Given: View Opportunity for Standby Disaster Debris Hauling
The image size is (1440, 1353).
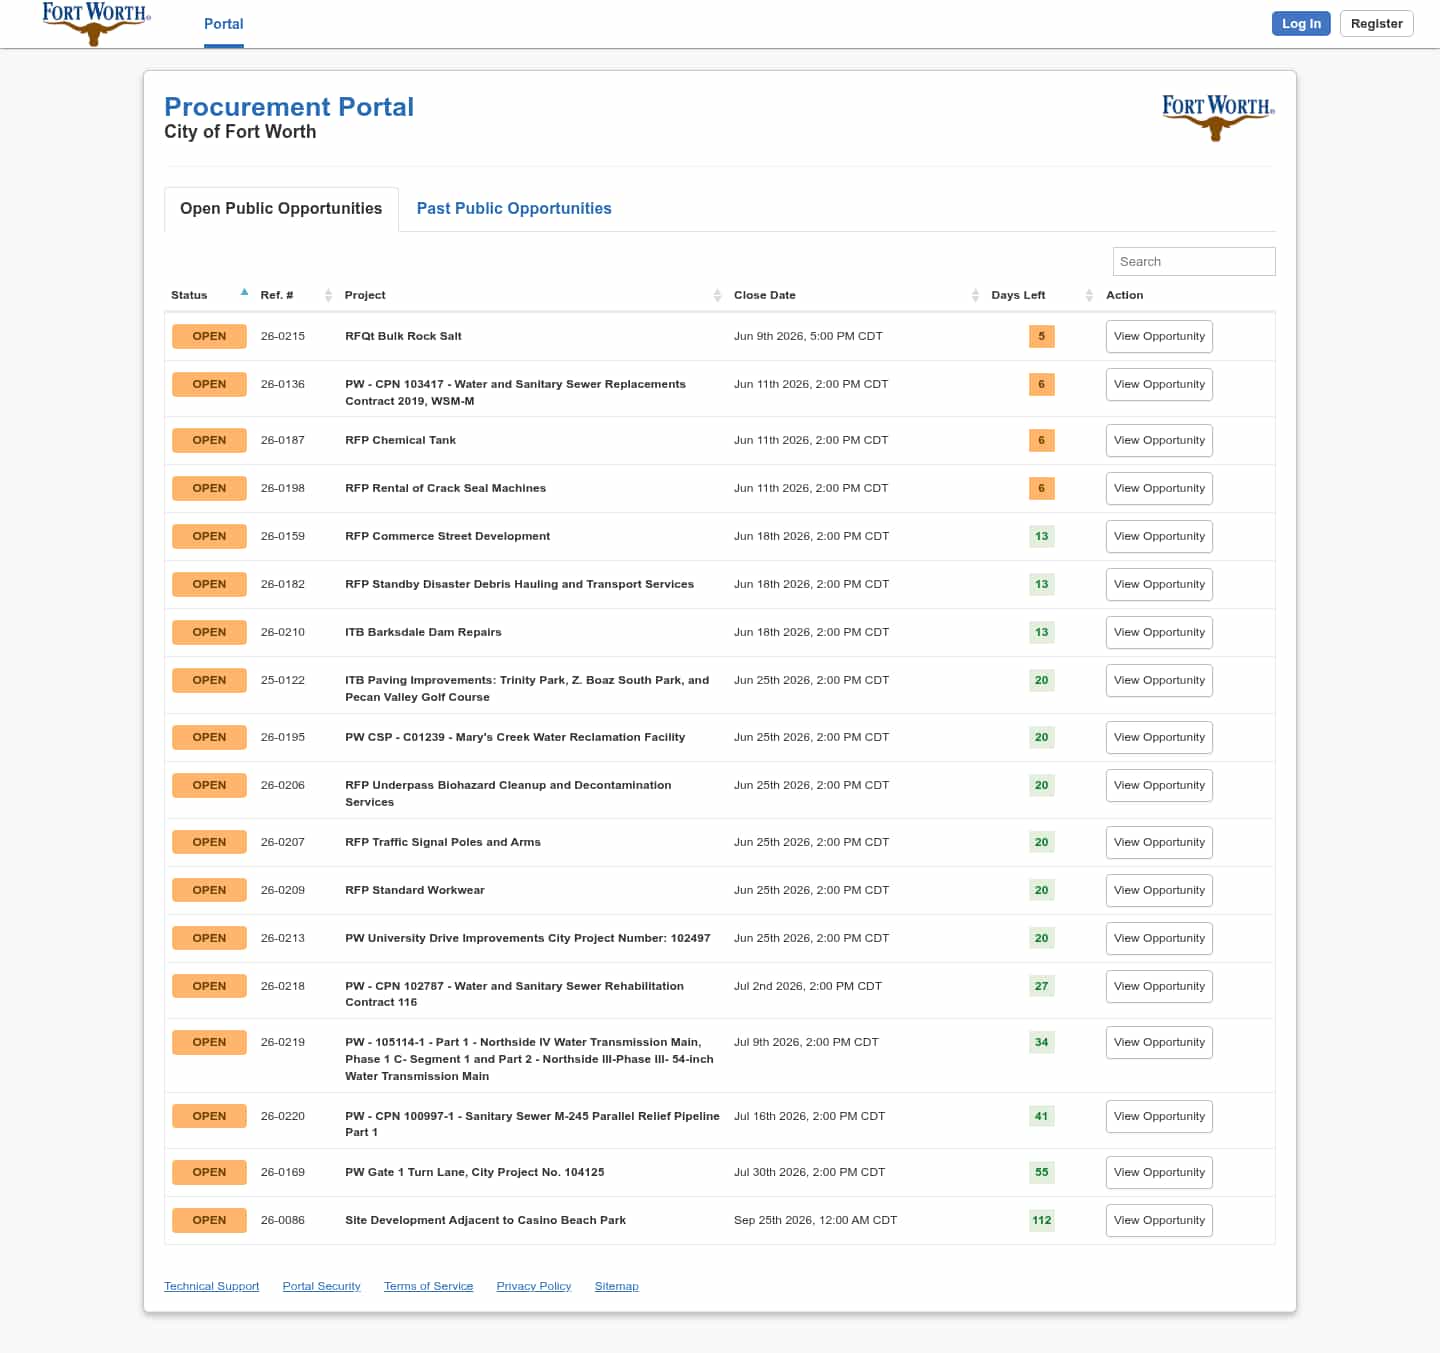Looking at the screenshot, I should tap(1159, 584).
